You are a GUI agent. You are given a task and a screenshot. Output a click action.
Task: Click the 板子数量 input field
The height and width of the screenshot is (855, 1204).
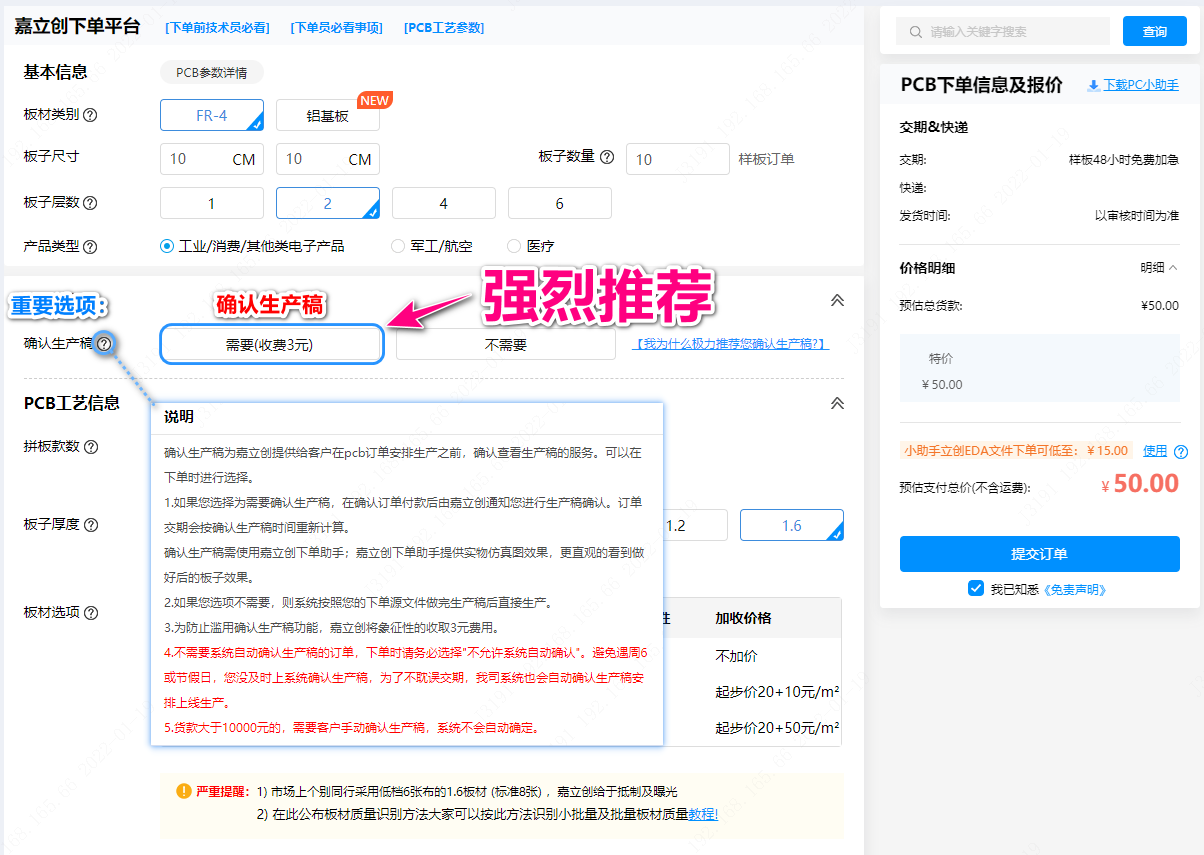coord(678,159)
